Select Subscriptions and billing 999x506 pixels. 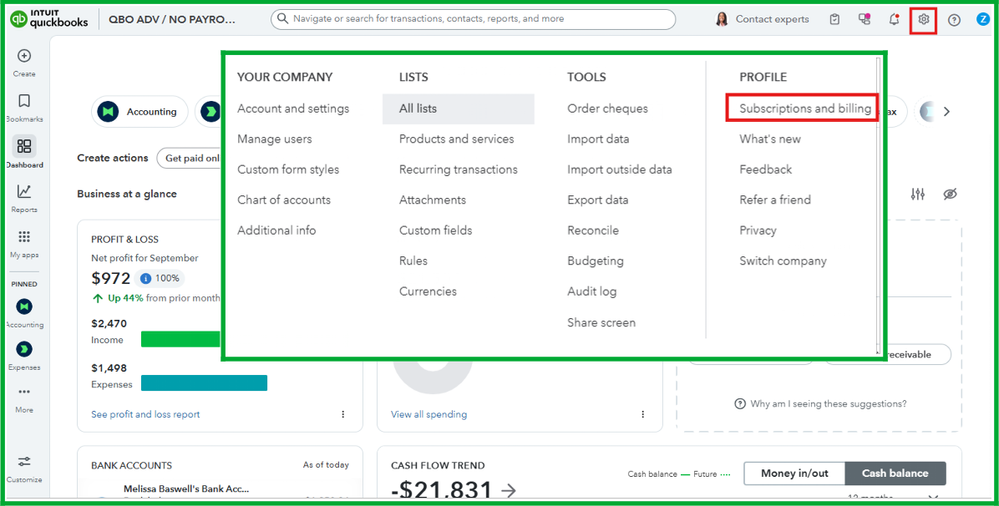click(804, 108)
